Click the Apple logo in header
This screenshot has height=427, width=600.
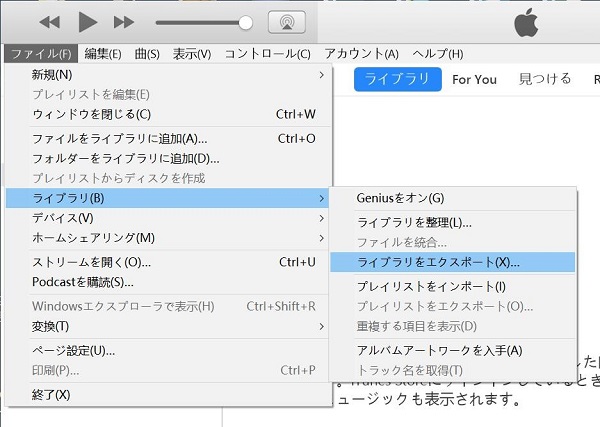[x=526, y=22]
